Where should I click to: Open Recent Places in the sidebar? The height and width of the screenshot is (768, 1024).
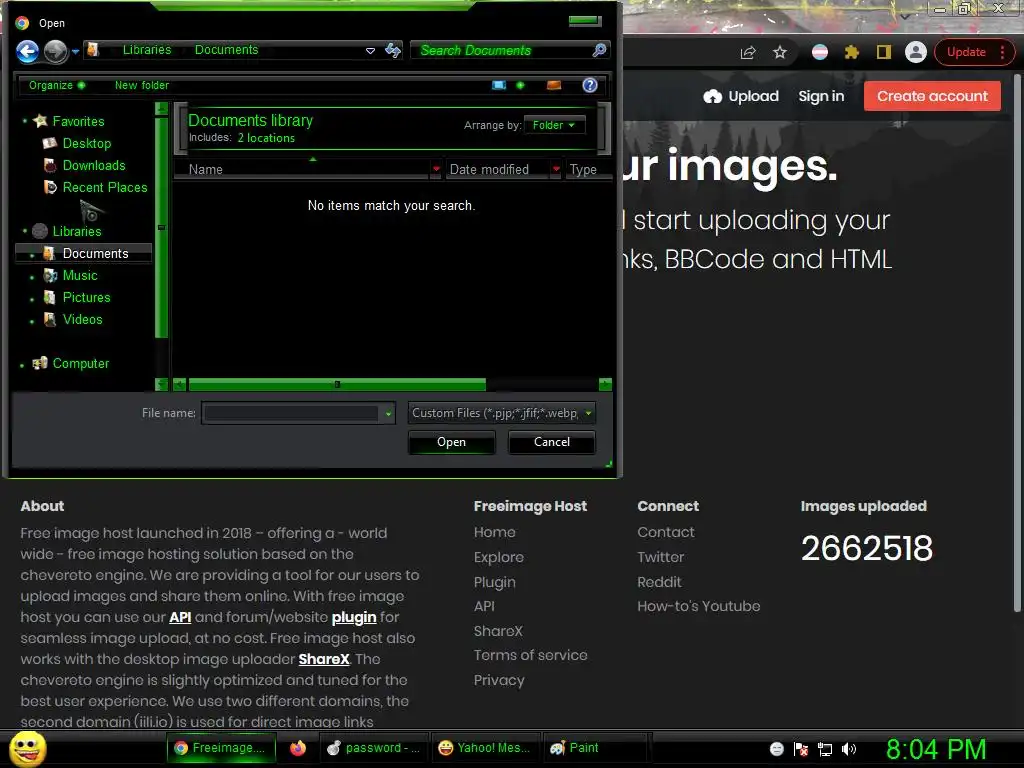pyautogui.click(x=104, y=187)
